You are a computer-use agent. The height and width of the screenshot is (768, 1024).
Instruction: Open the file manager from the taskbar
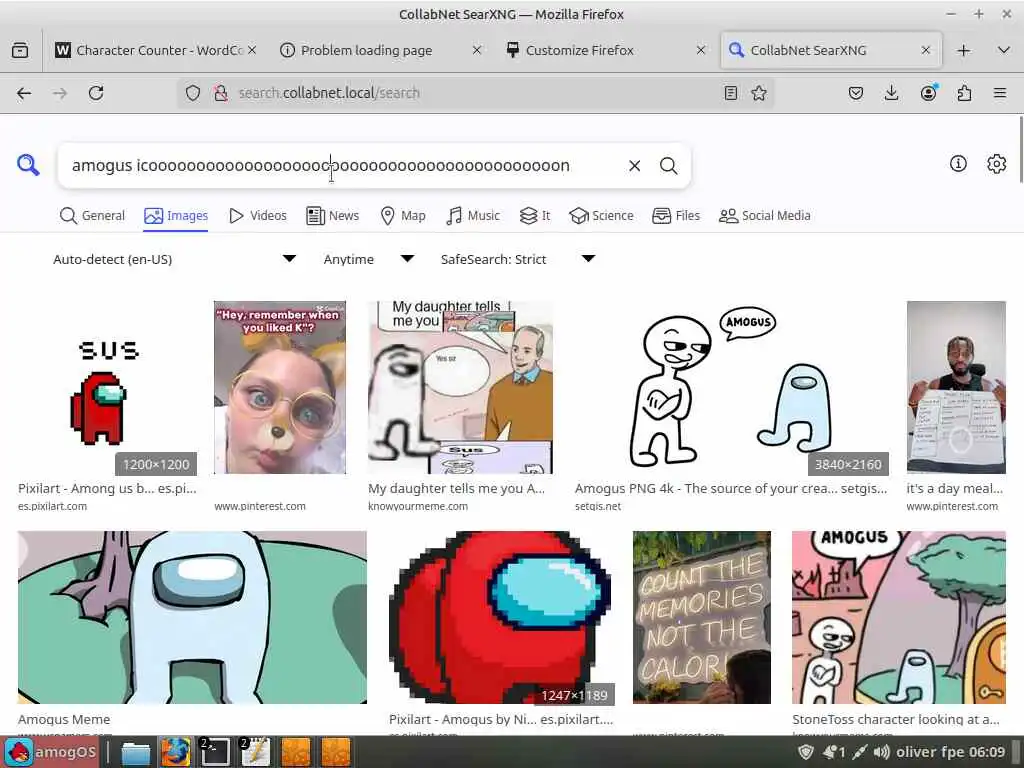click(x=135, y=752)
